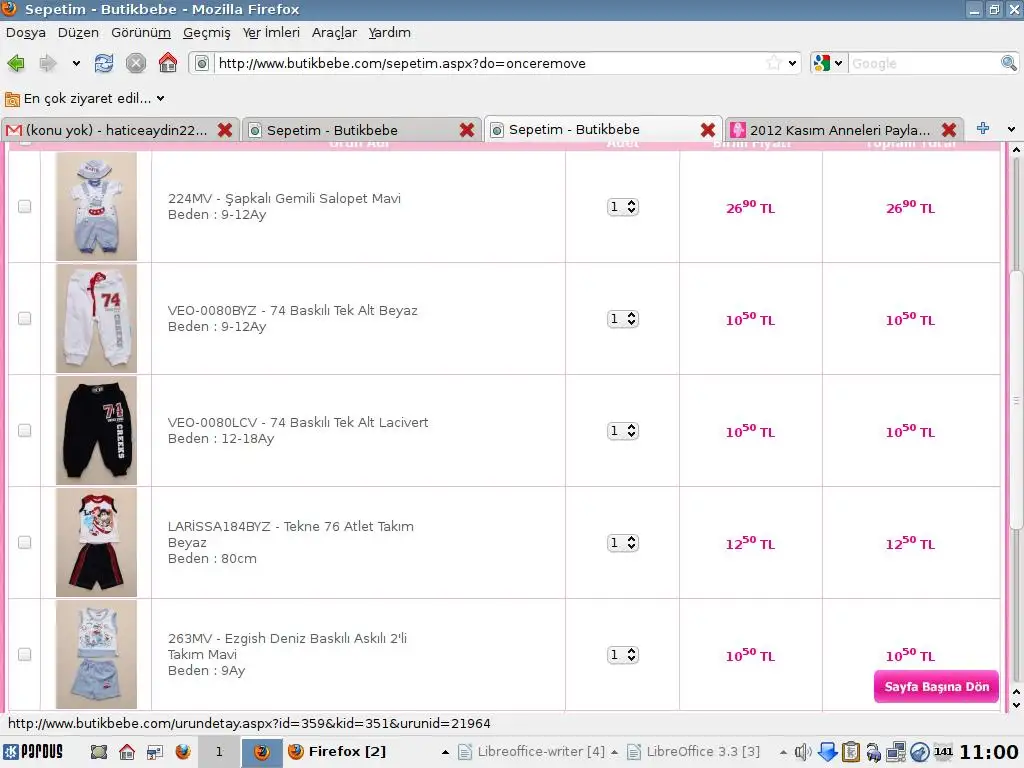Expand the hidden system tray icons arrow
The height and width of the screenshot is (768, 1024).
pos(784,752)
